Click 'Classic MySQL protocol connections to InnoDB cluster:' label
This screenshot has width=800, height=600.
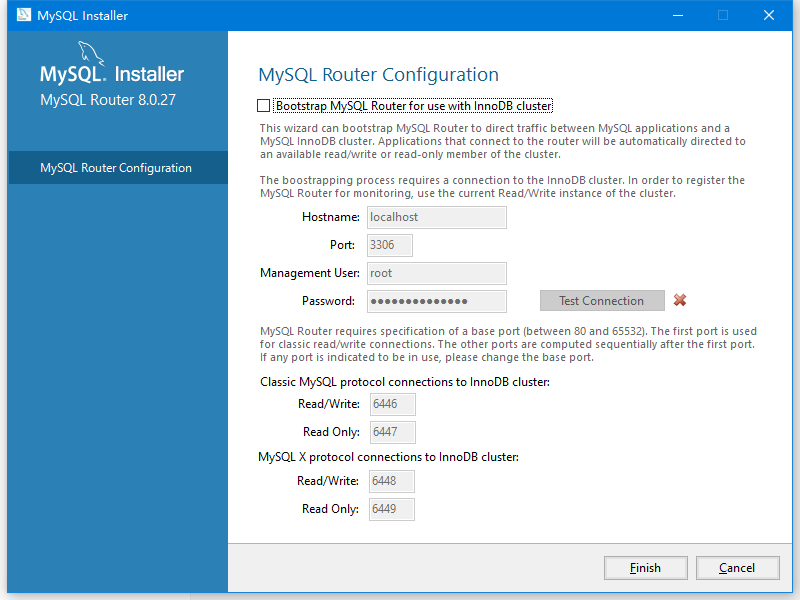(405, 382)
